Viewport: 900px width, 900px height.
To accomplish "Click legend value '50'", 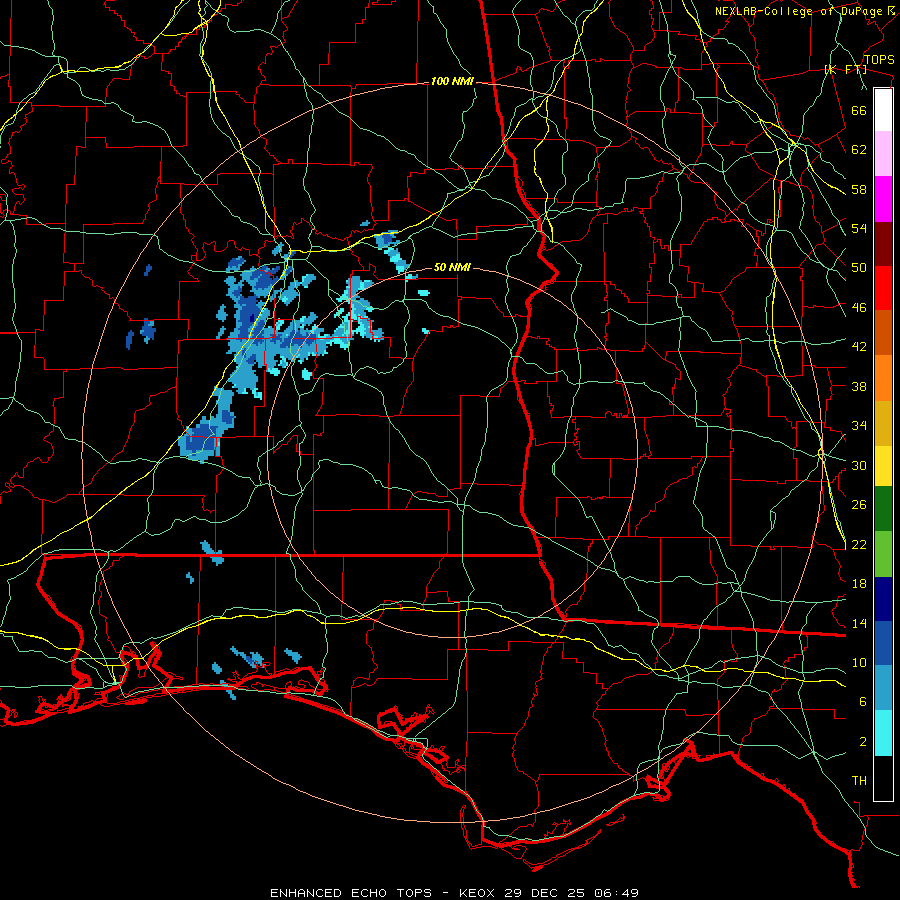I will pyautogui.click(x=859, y=268).
